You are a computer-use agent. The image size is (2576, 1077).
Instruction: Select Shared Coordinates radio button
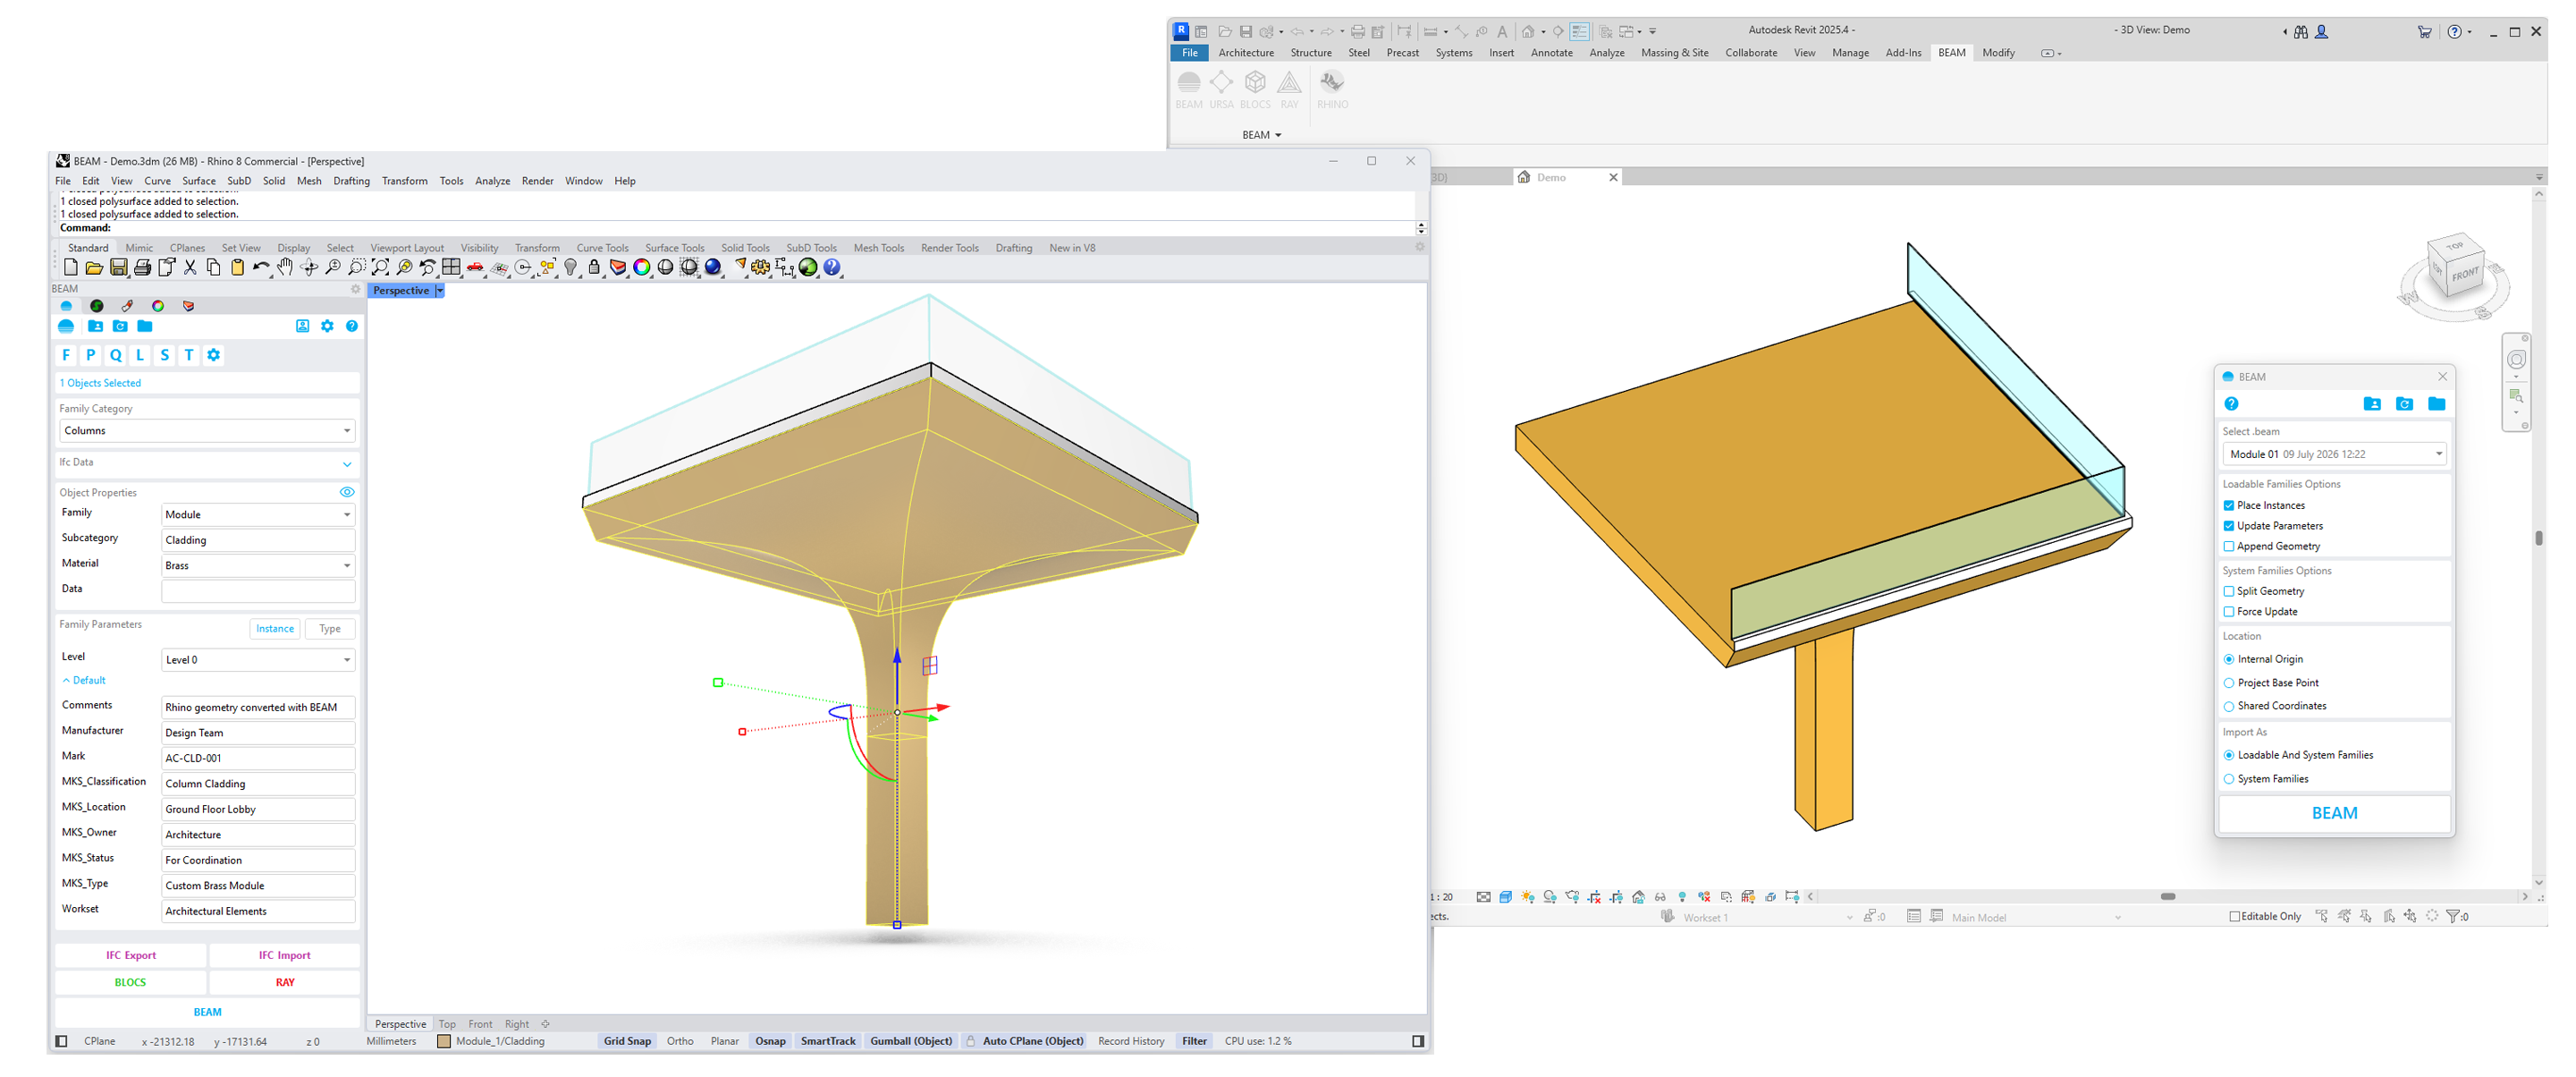point(2229,706)
